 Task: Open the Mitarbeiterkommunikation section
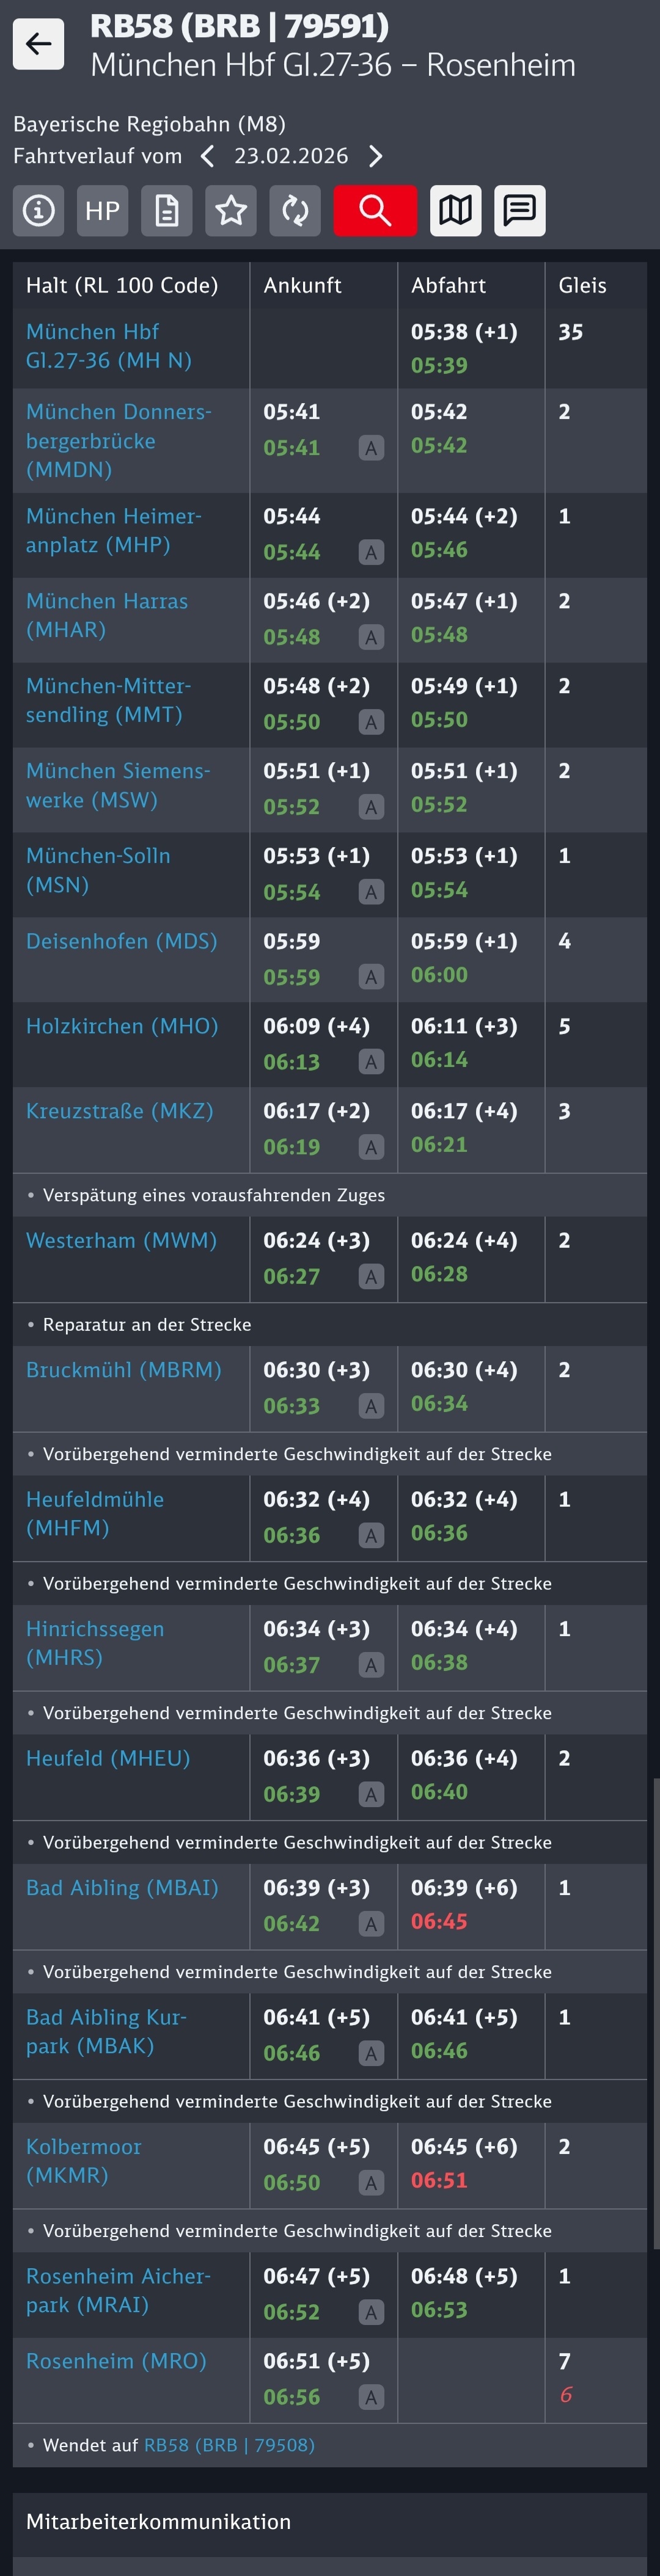[158, 2522]
